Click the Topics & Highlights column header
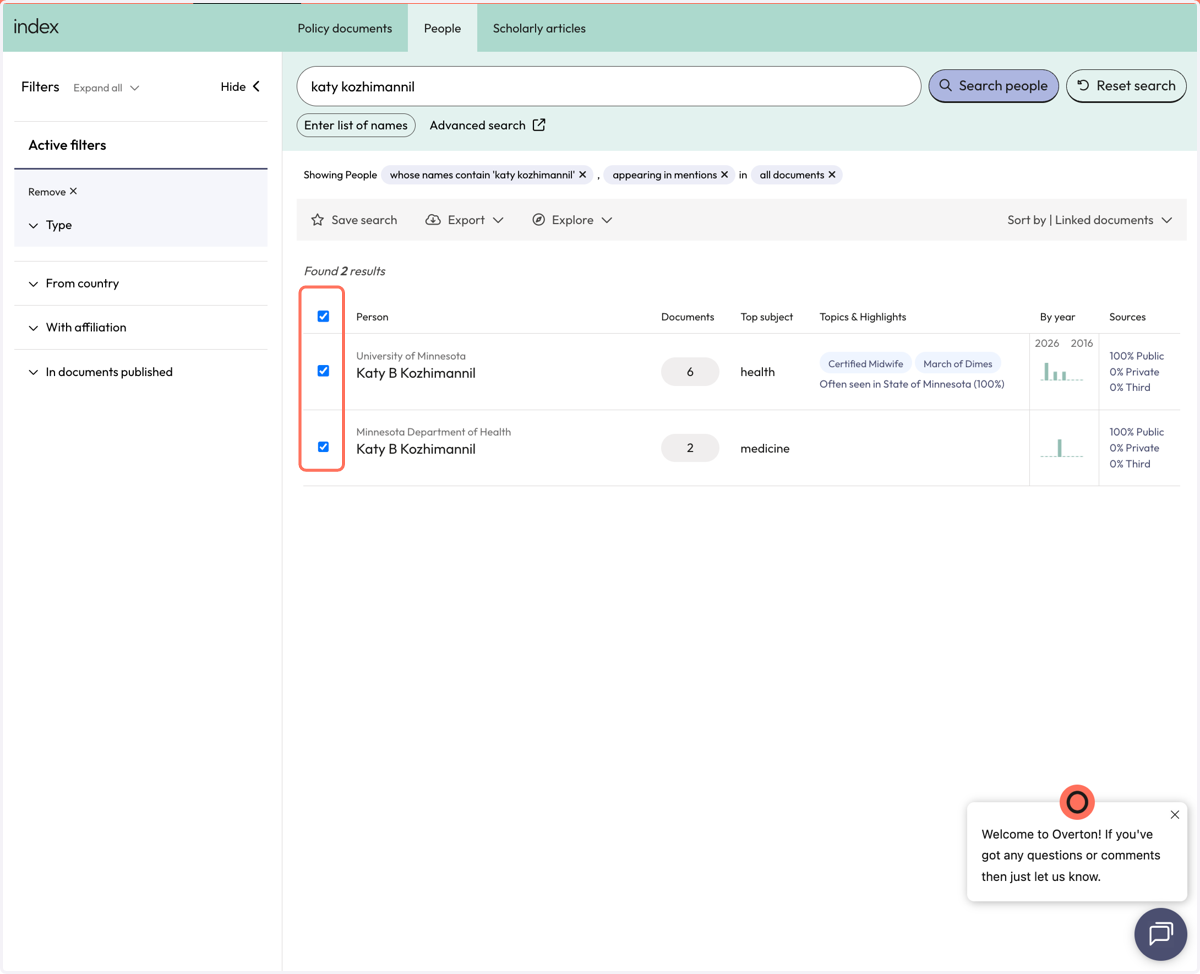 [x=863, y=317]
